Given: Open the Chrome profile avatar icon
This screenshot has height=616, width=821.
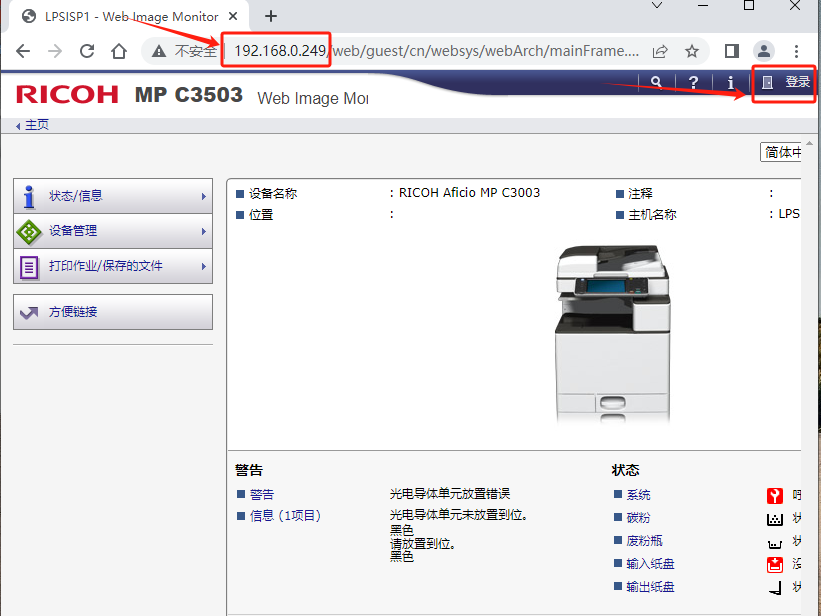Looking at the screenshot, I should click(x=764, y=51).
